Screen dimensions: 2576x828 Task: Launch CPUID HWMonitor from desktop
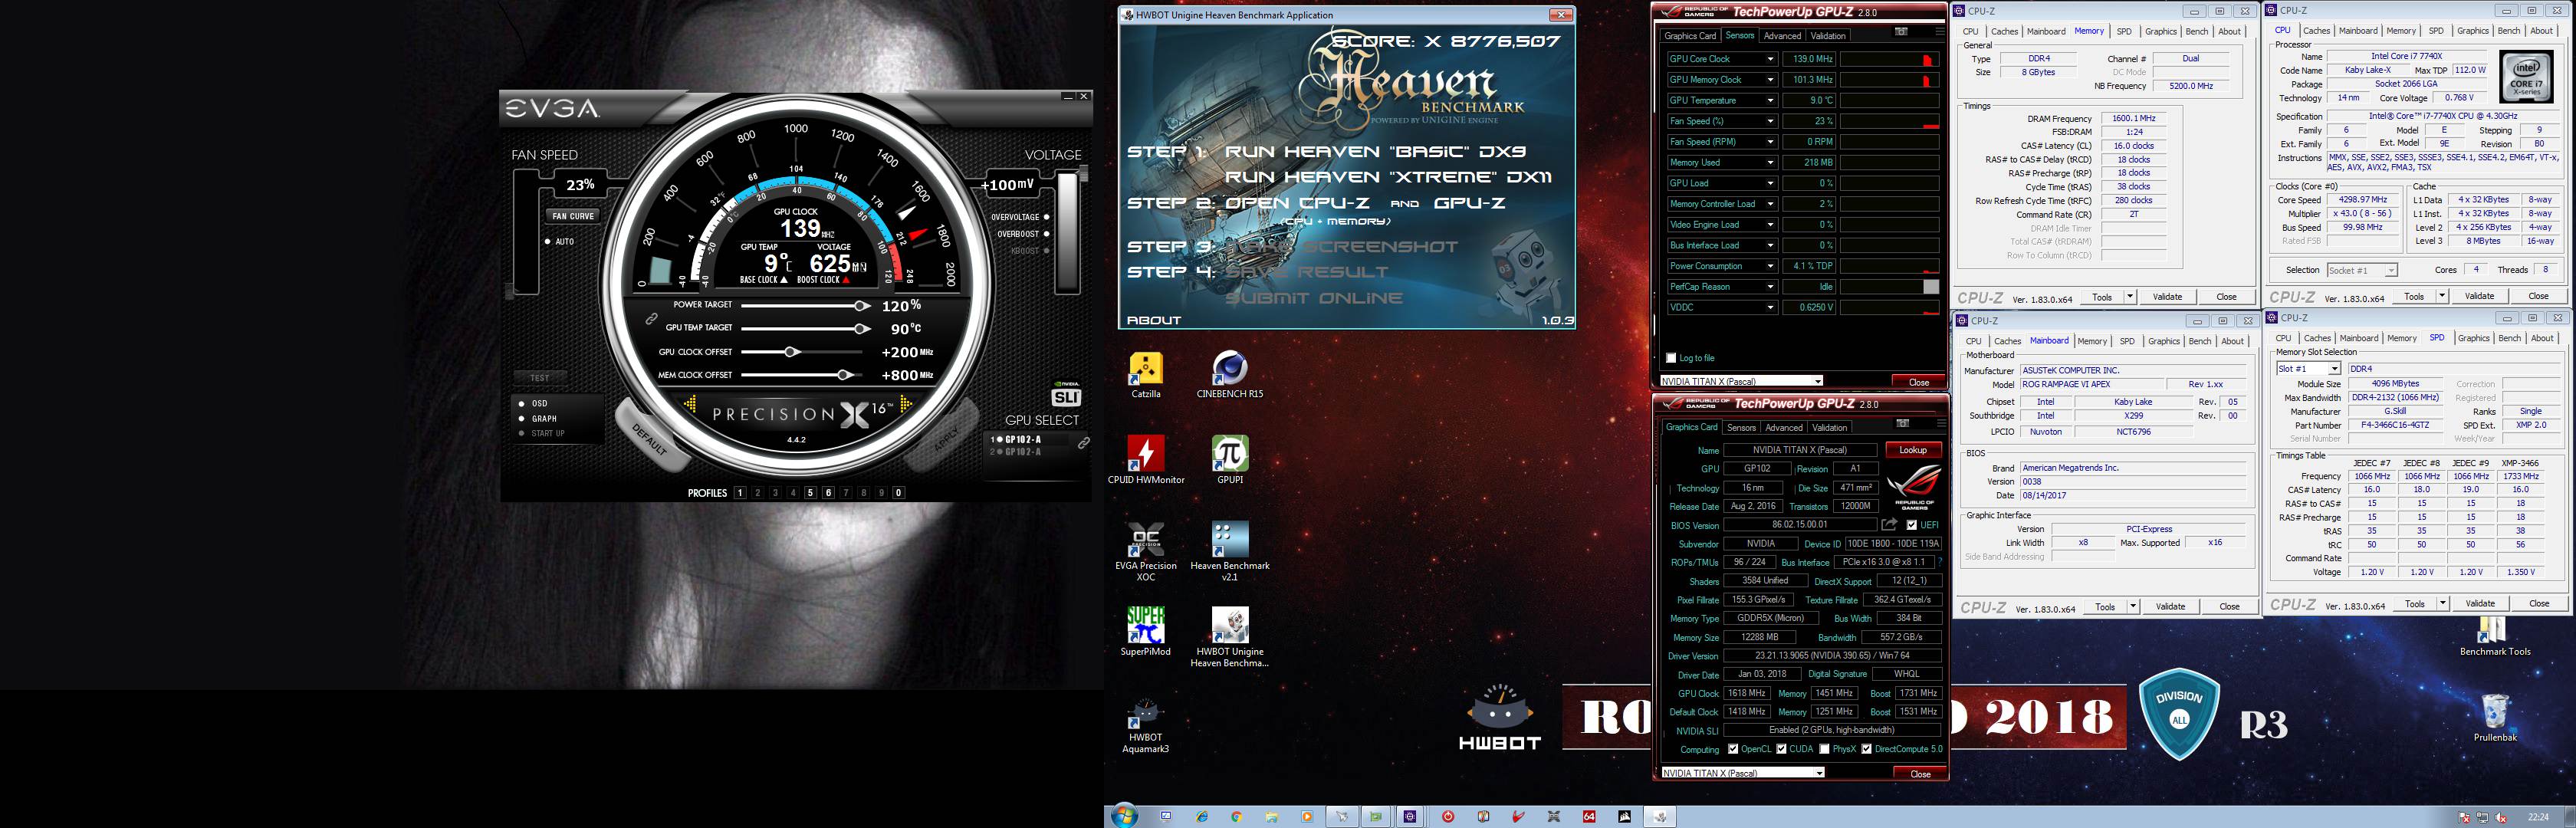[1145, 460]
